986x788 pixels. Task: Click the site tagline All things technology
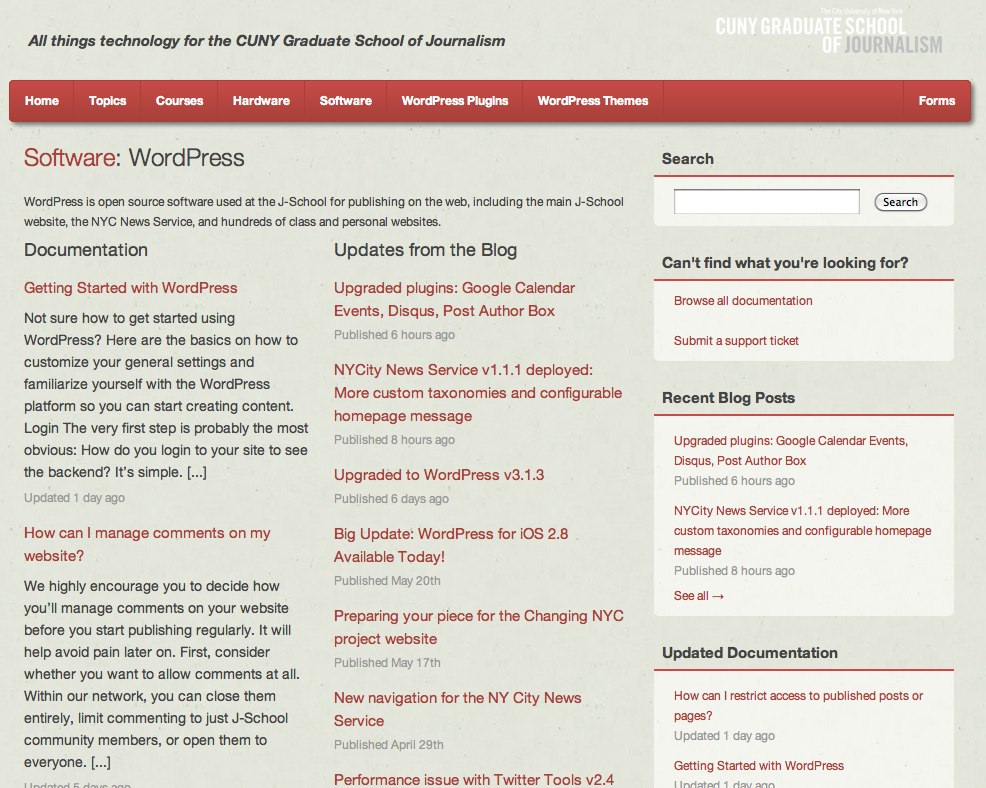pyautogui.click(x=267, y=41)
